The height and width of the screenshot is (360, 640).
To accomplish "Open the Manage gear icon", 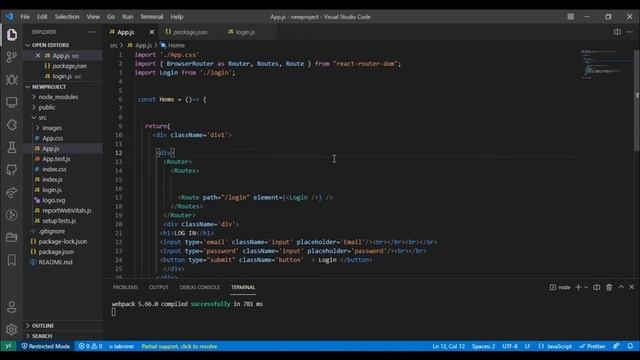I will (x=11, y=329).
